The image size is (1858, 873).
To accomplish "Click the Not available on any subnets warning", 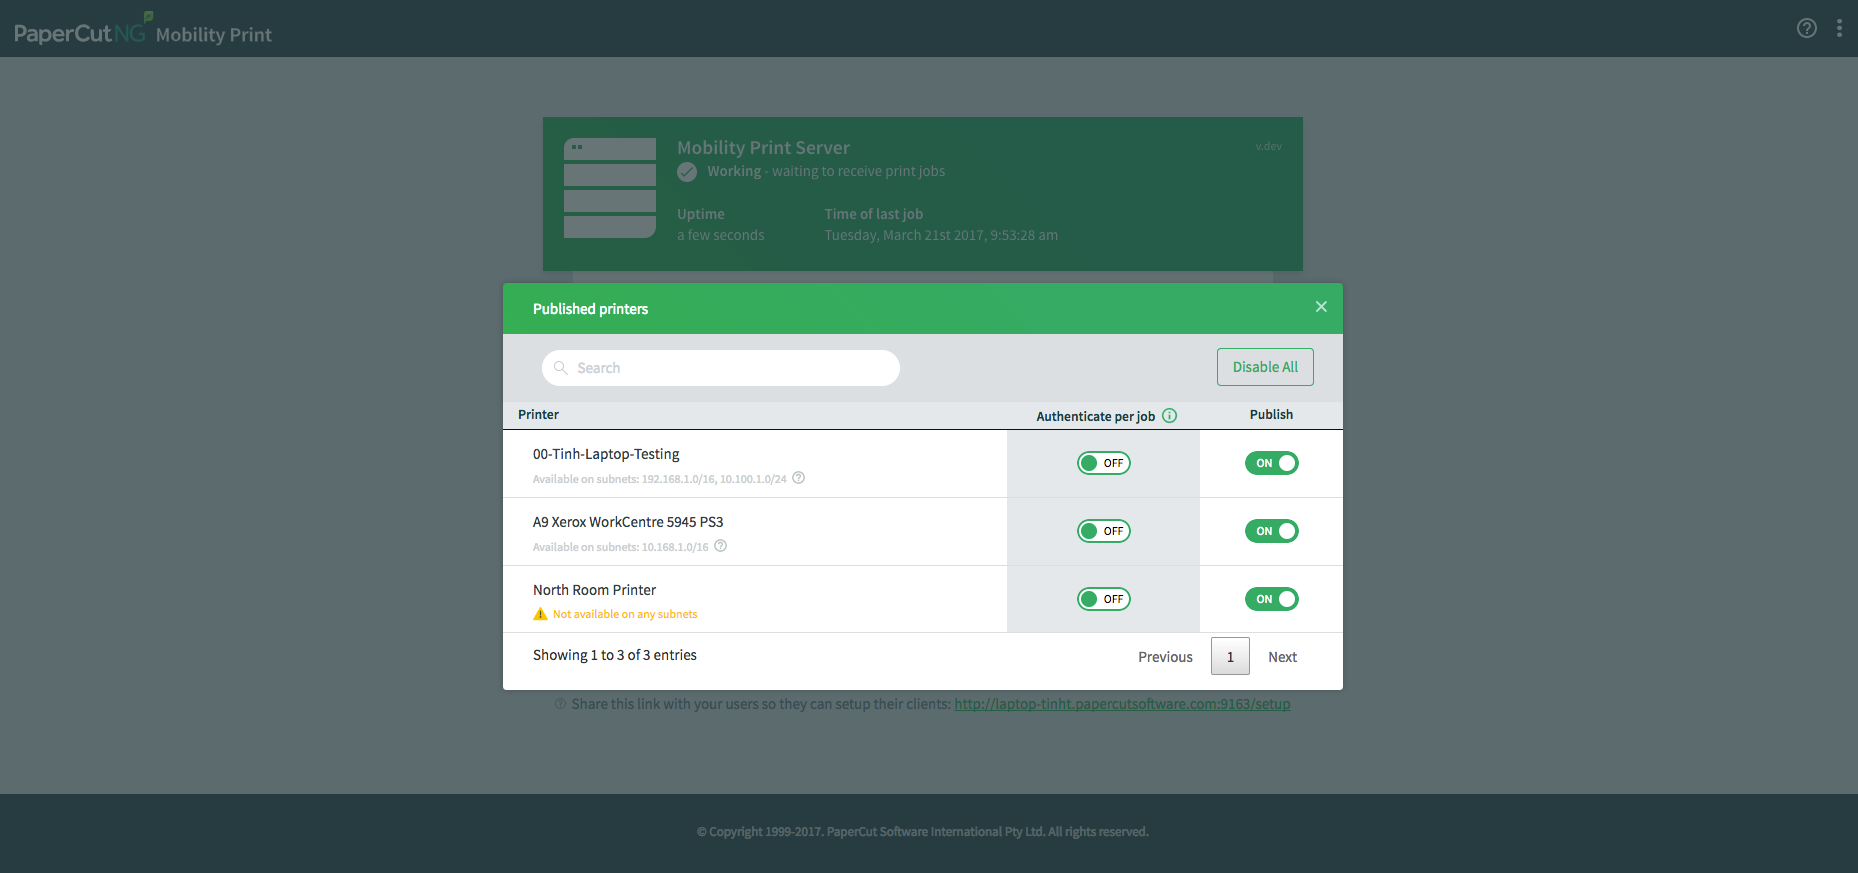I will click(x=625, y=614).
